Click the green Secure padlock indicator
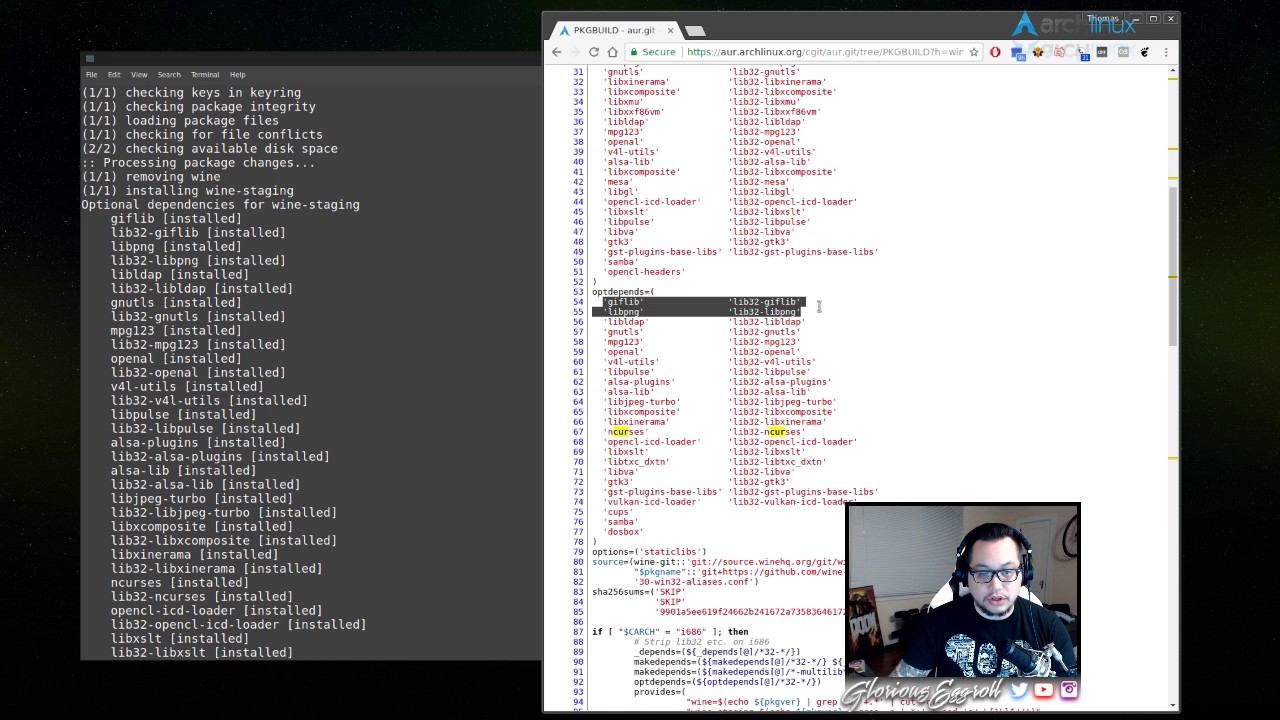Image resolution: width=1280 pixels, height=720 pixels. 653,52
